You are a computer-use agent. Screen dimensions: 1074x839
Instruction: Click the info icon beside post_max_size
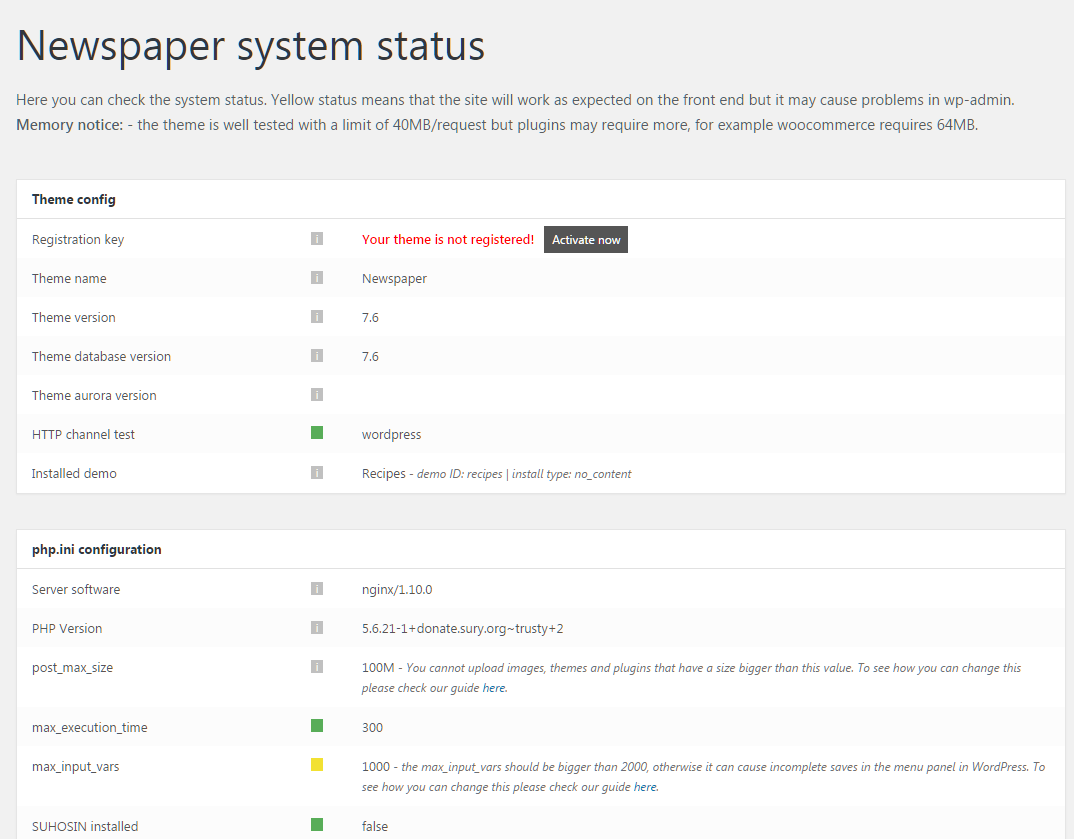316,666
